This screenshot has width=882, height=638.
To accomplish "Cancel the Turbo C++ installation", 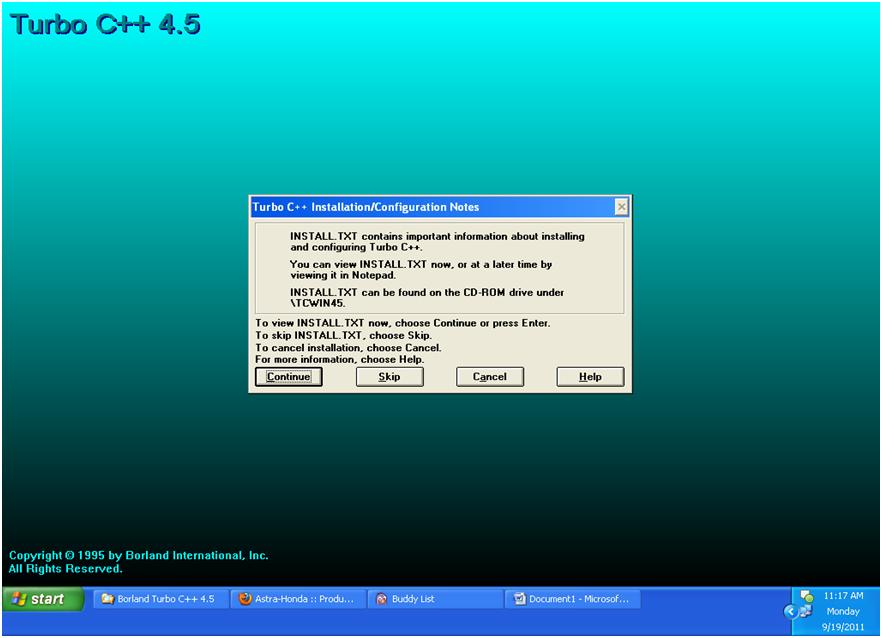I will coord(490,376).
